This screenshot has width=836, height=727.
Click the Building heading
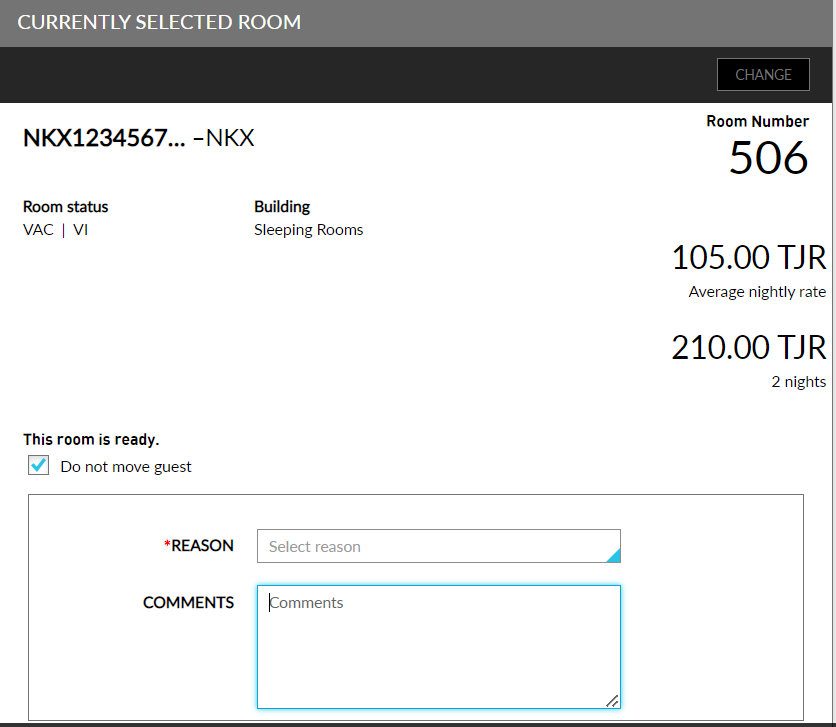[282, 207]
